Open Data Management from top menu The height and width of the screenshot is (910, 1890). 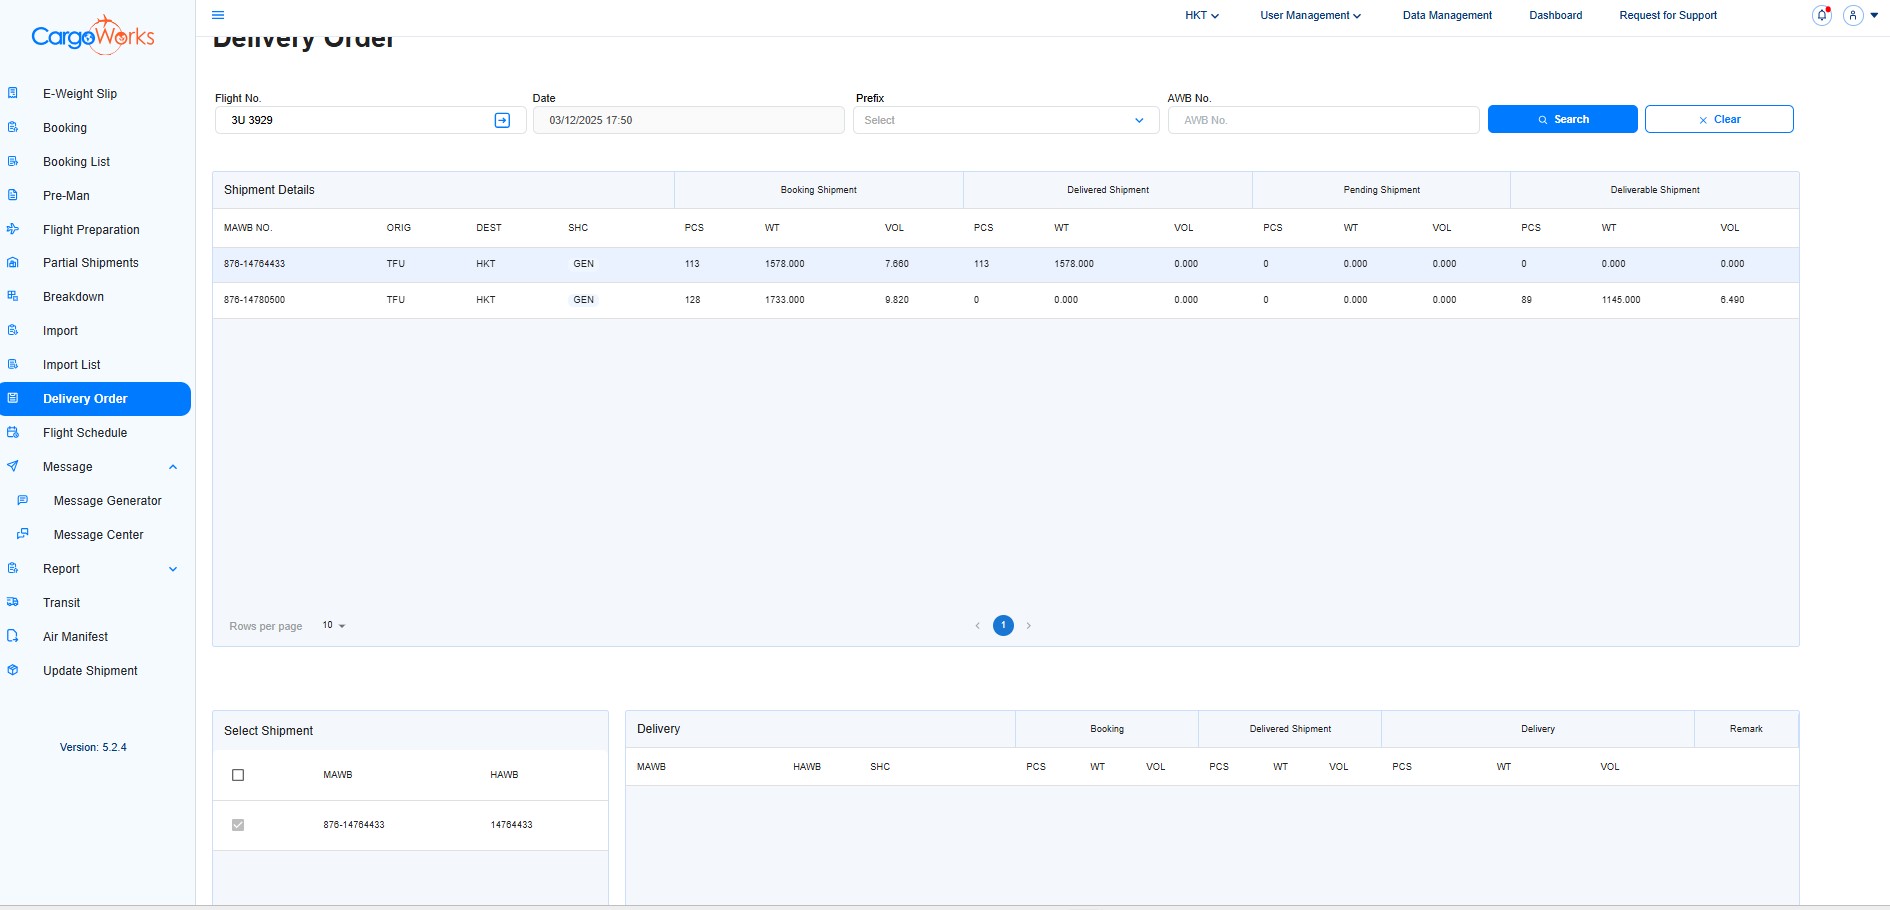pyautogui.click(x=1446, y=16)
